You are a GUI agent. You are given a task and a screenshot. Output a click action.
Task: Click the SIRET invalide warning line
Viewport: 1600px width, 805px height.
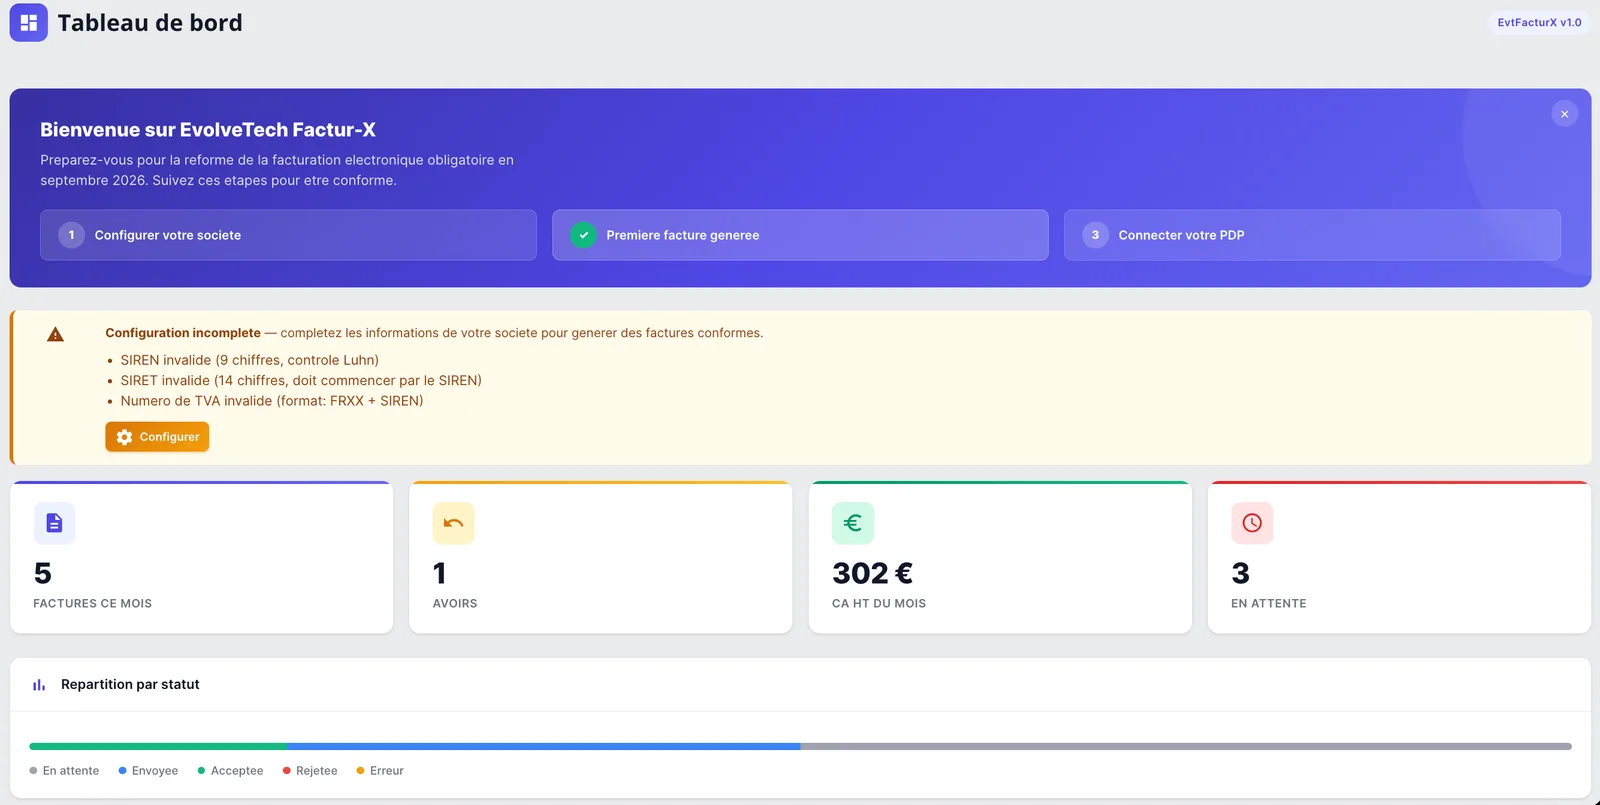[x=301, y=380]
